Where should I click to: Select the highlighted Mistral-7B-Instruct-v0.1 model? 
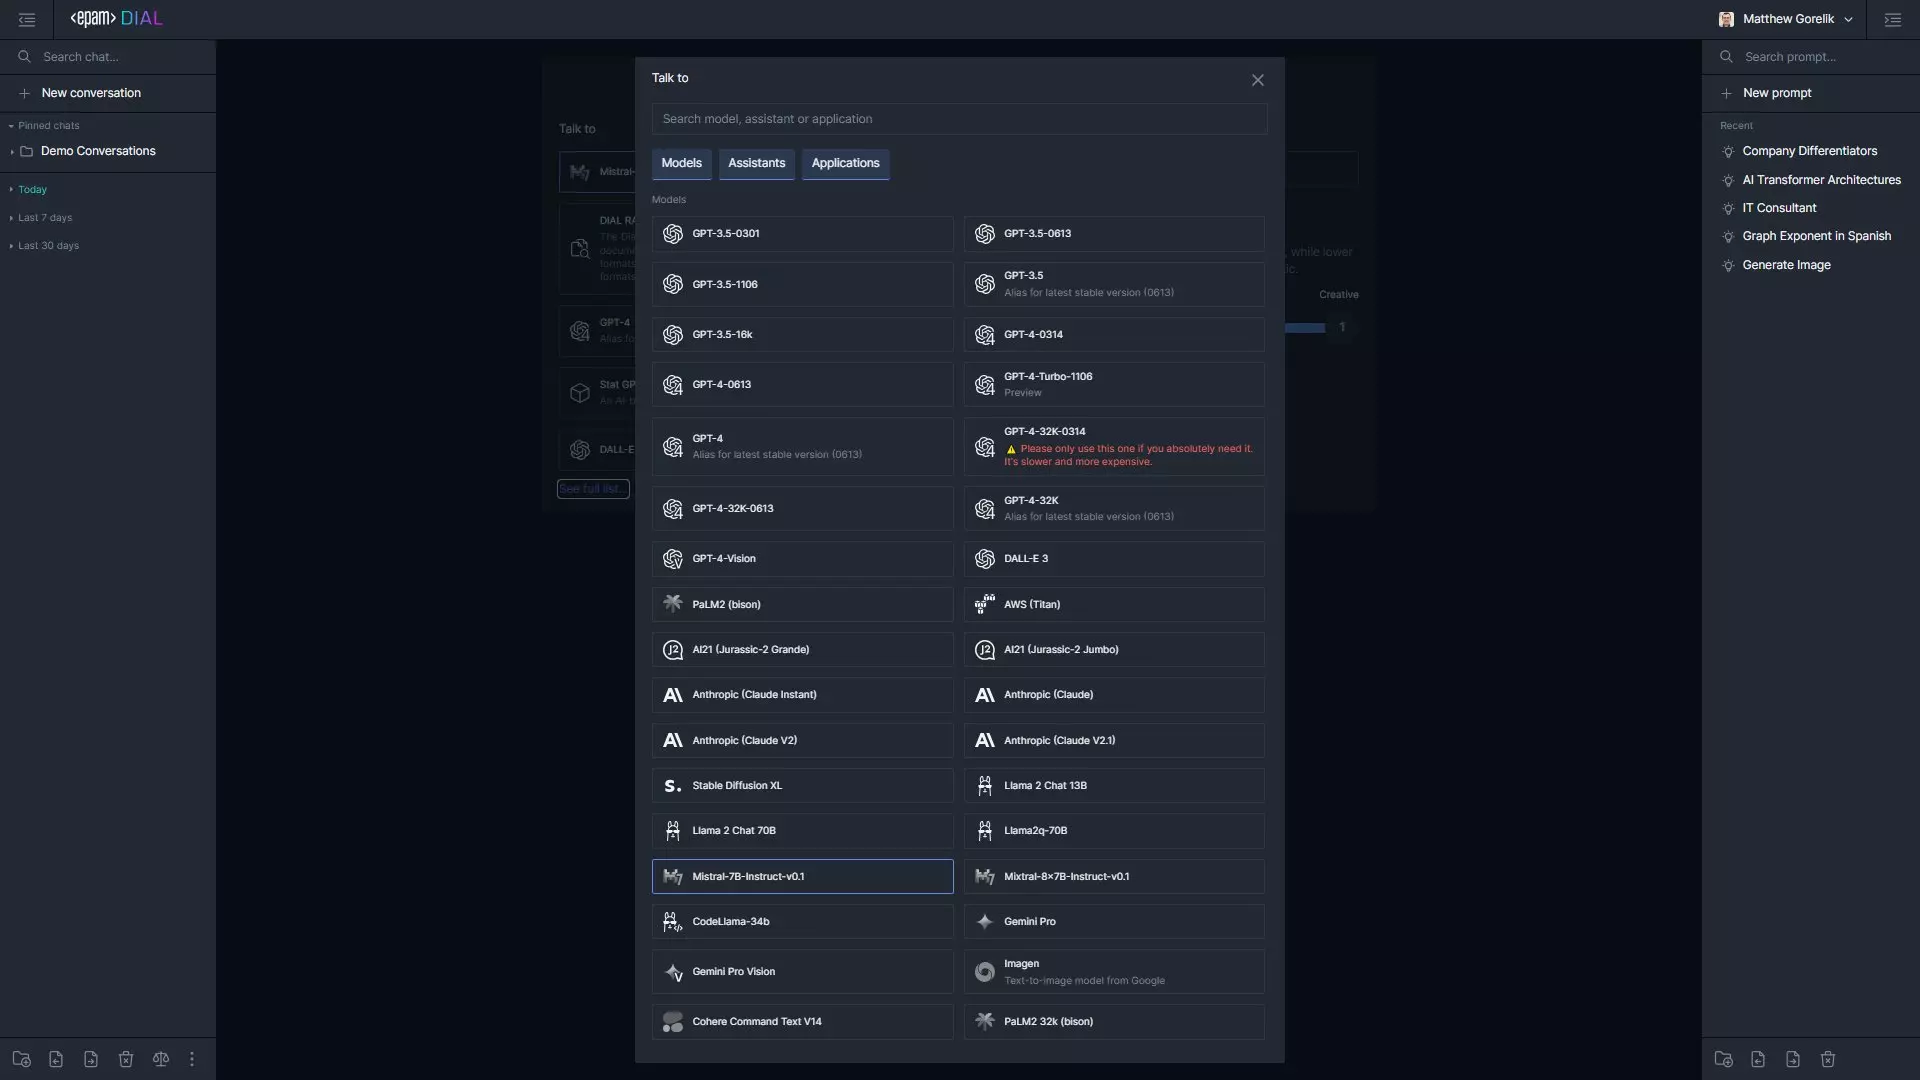pos(803,877)
